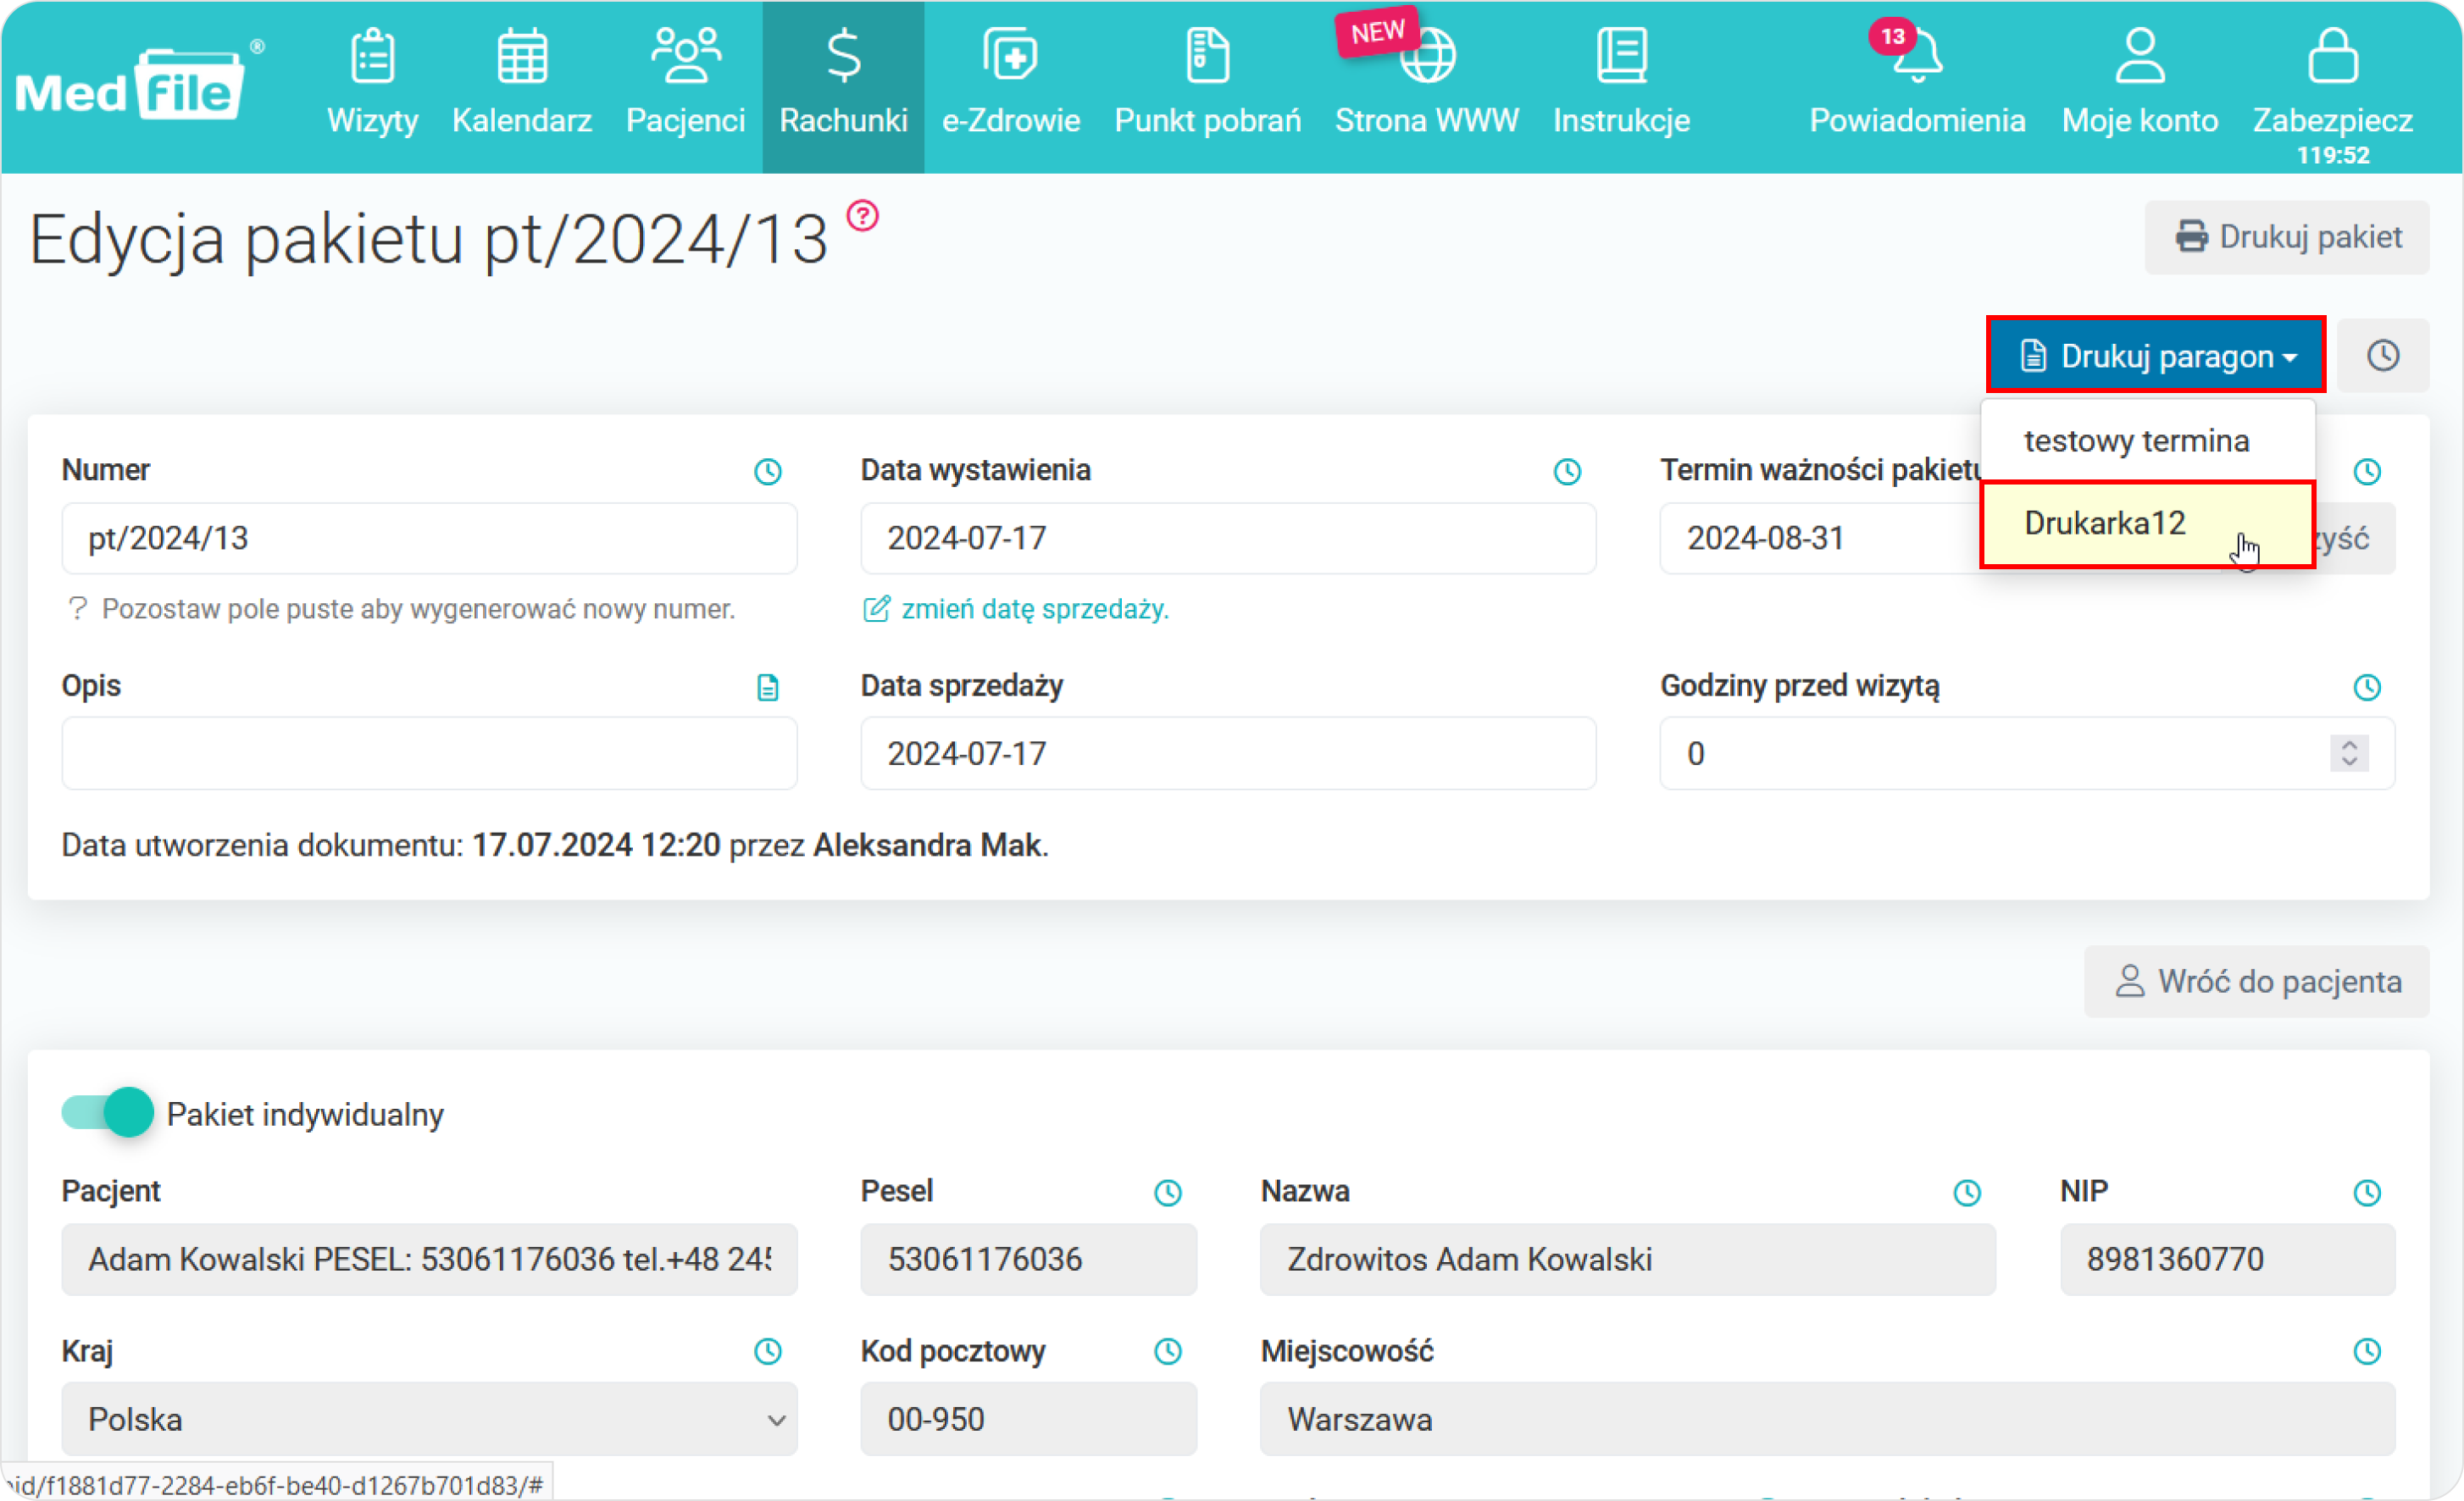Click the Godziny przed wizytą stepper arrows

[2348, 753]
